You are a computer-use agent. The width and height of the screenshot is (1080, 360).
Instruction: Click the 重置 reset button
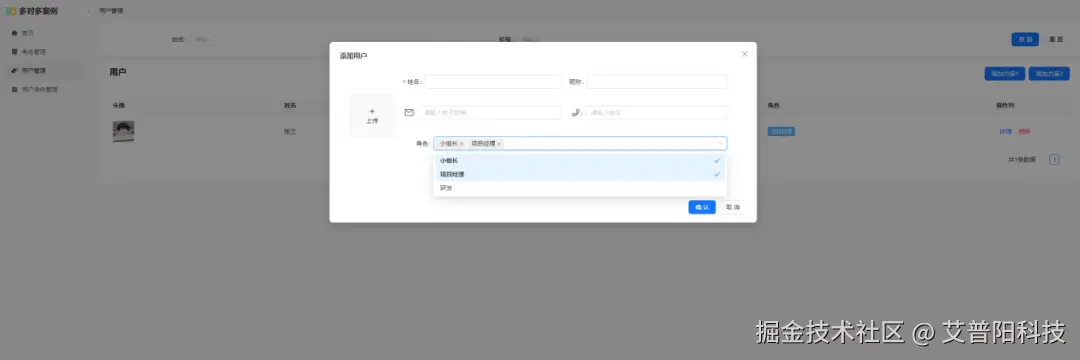pyautogui.click(x=1056, y=39)
